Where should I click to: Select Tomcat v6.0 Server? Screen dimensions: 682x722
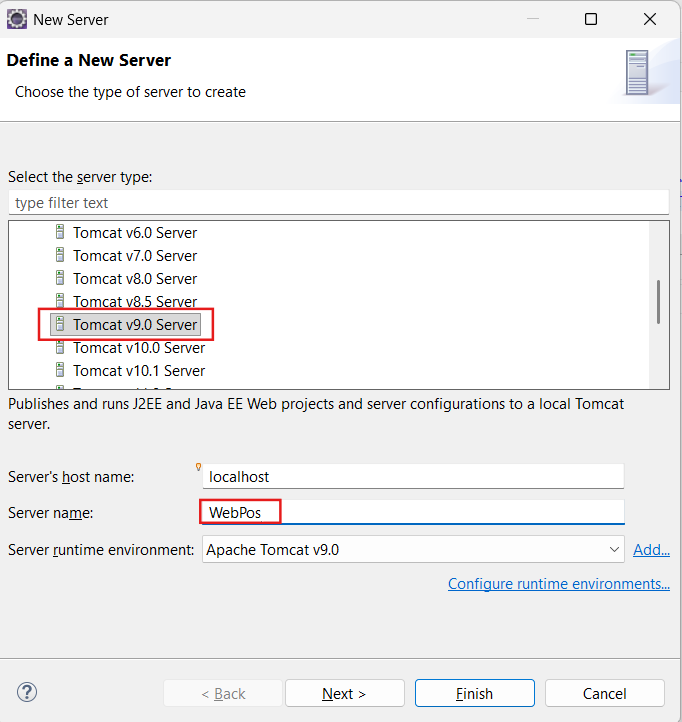[x=135, y=233]
